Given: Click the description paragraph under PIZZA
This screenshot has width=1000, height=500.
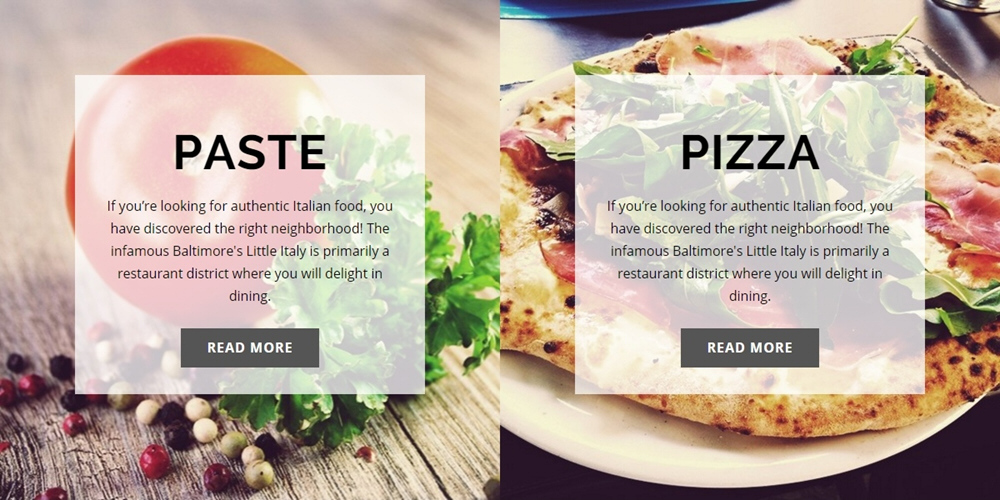Looking at the screenshot, I should coord(749,251).
